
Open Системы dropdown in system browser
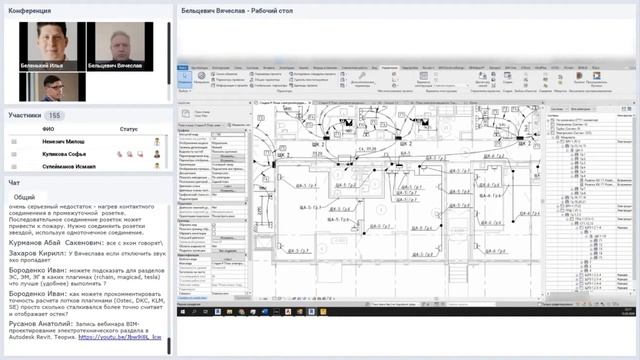tap(558, 109)
